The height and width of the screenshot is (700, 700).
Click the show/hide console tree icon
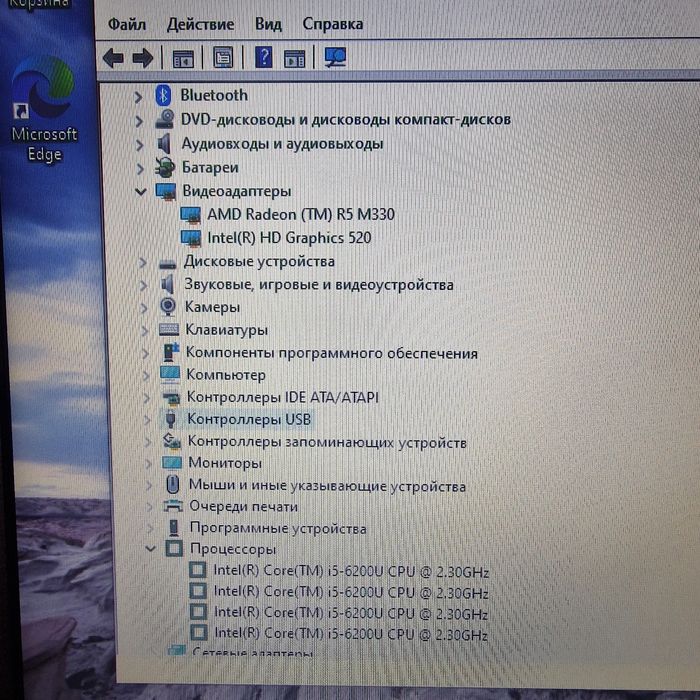coord(183,58)
